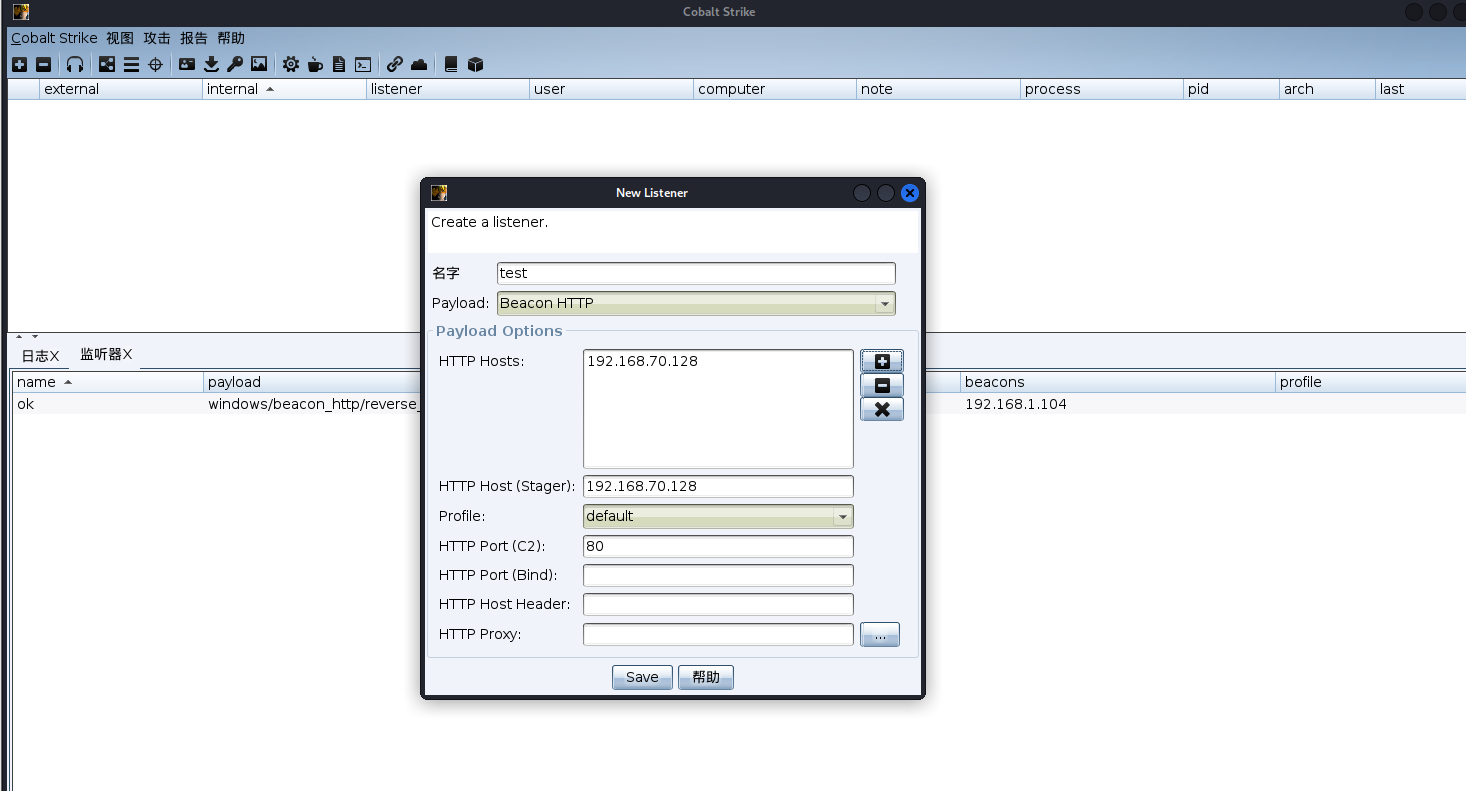Show the target table crosshair icon
Screen dimensions: 1466x791
(x=155, y=64)
